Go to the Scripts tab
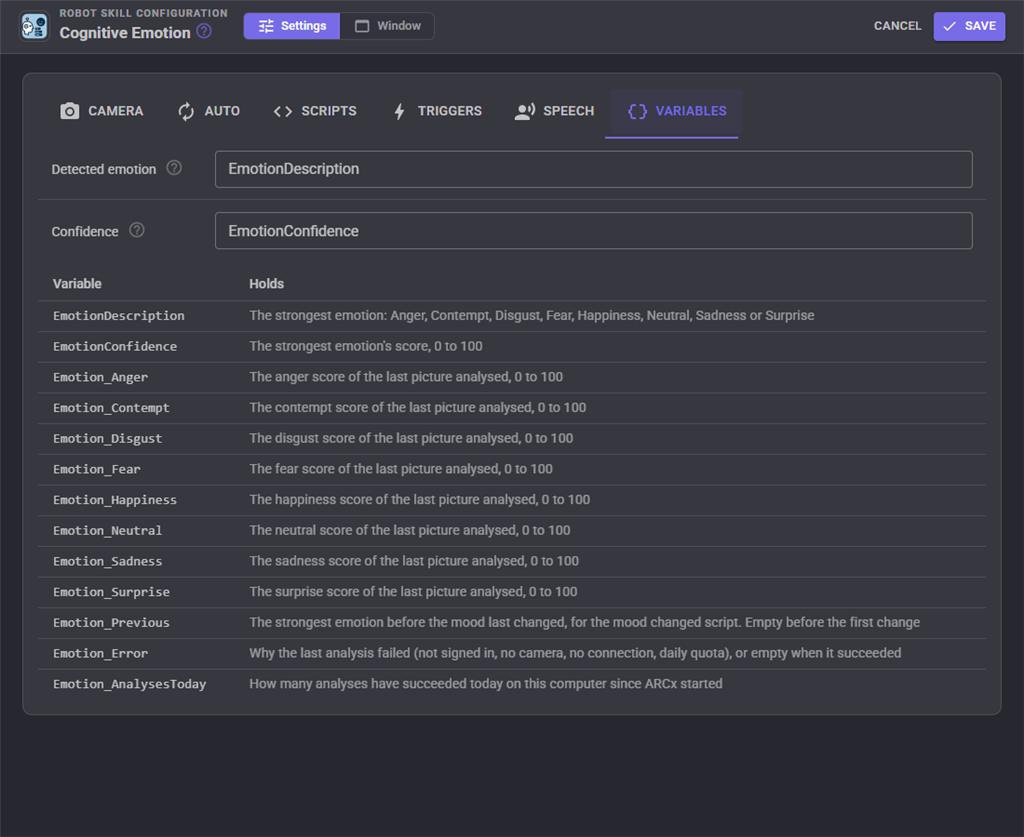1024x837 pixels. pos(315,111)
